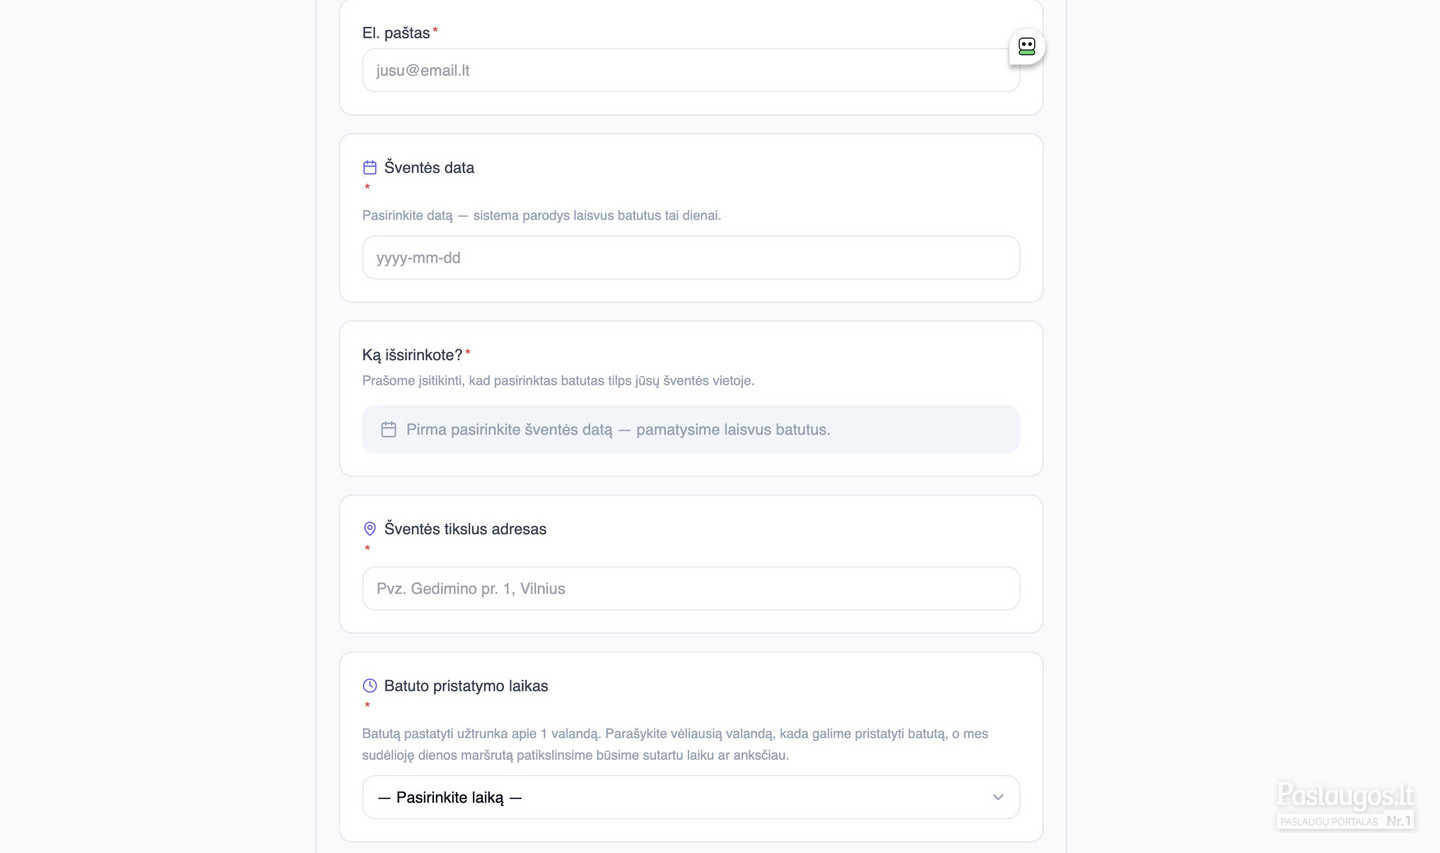
Task: Click the Paslaugos.lt watermark logo
Action: click(x=1345, y=796)
